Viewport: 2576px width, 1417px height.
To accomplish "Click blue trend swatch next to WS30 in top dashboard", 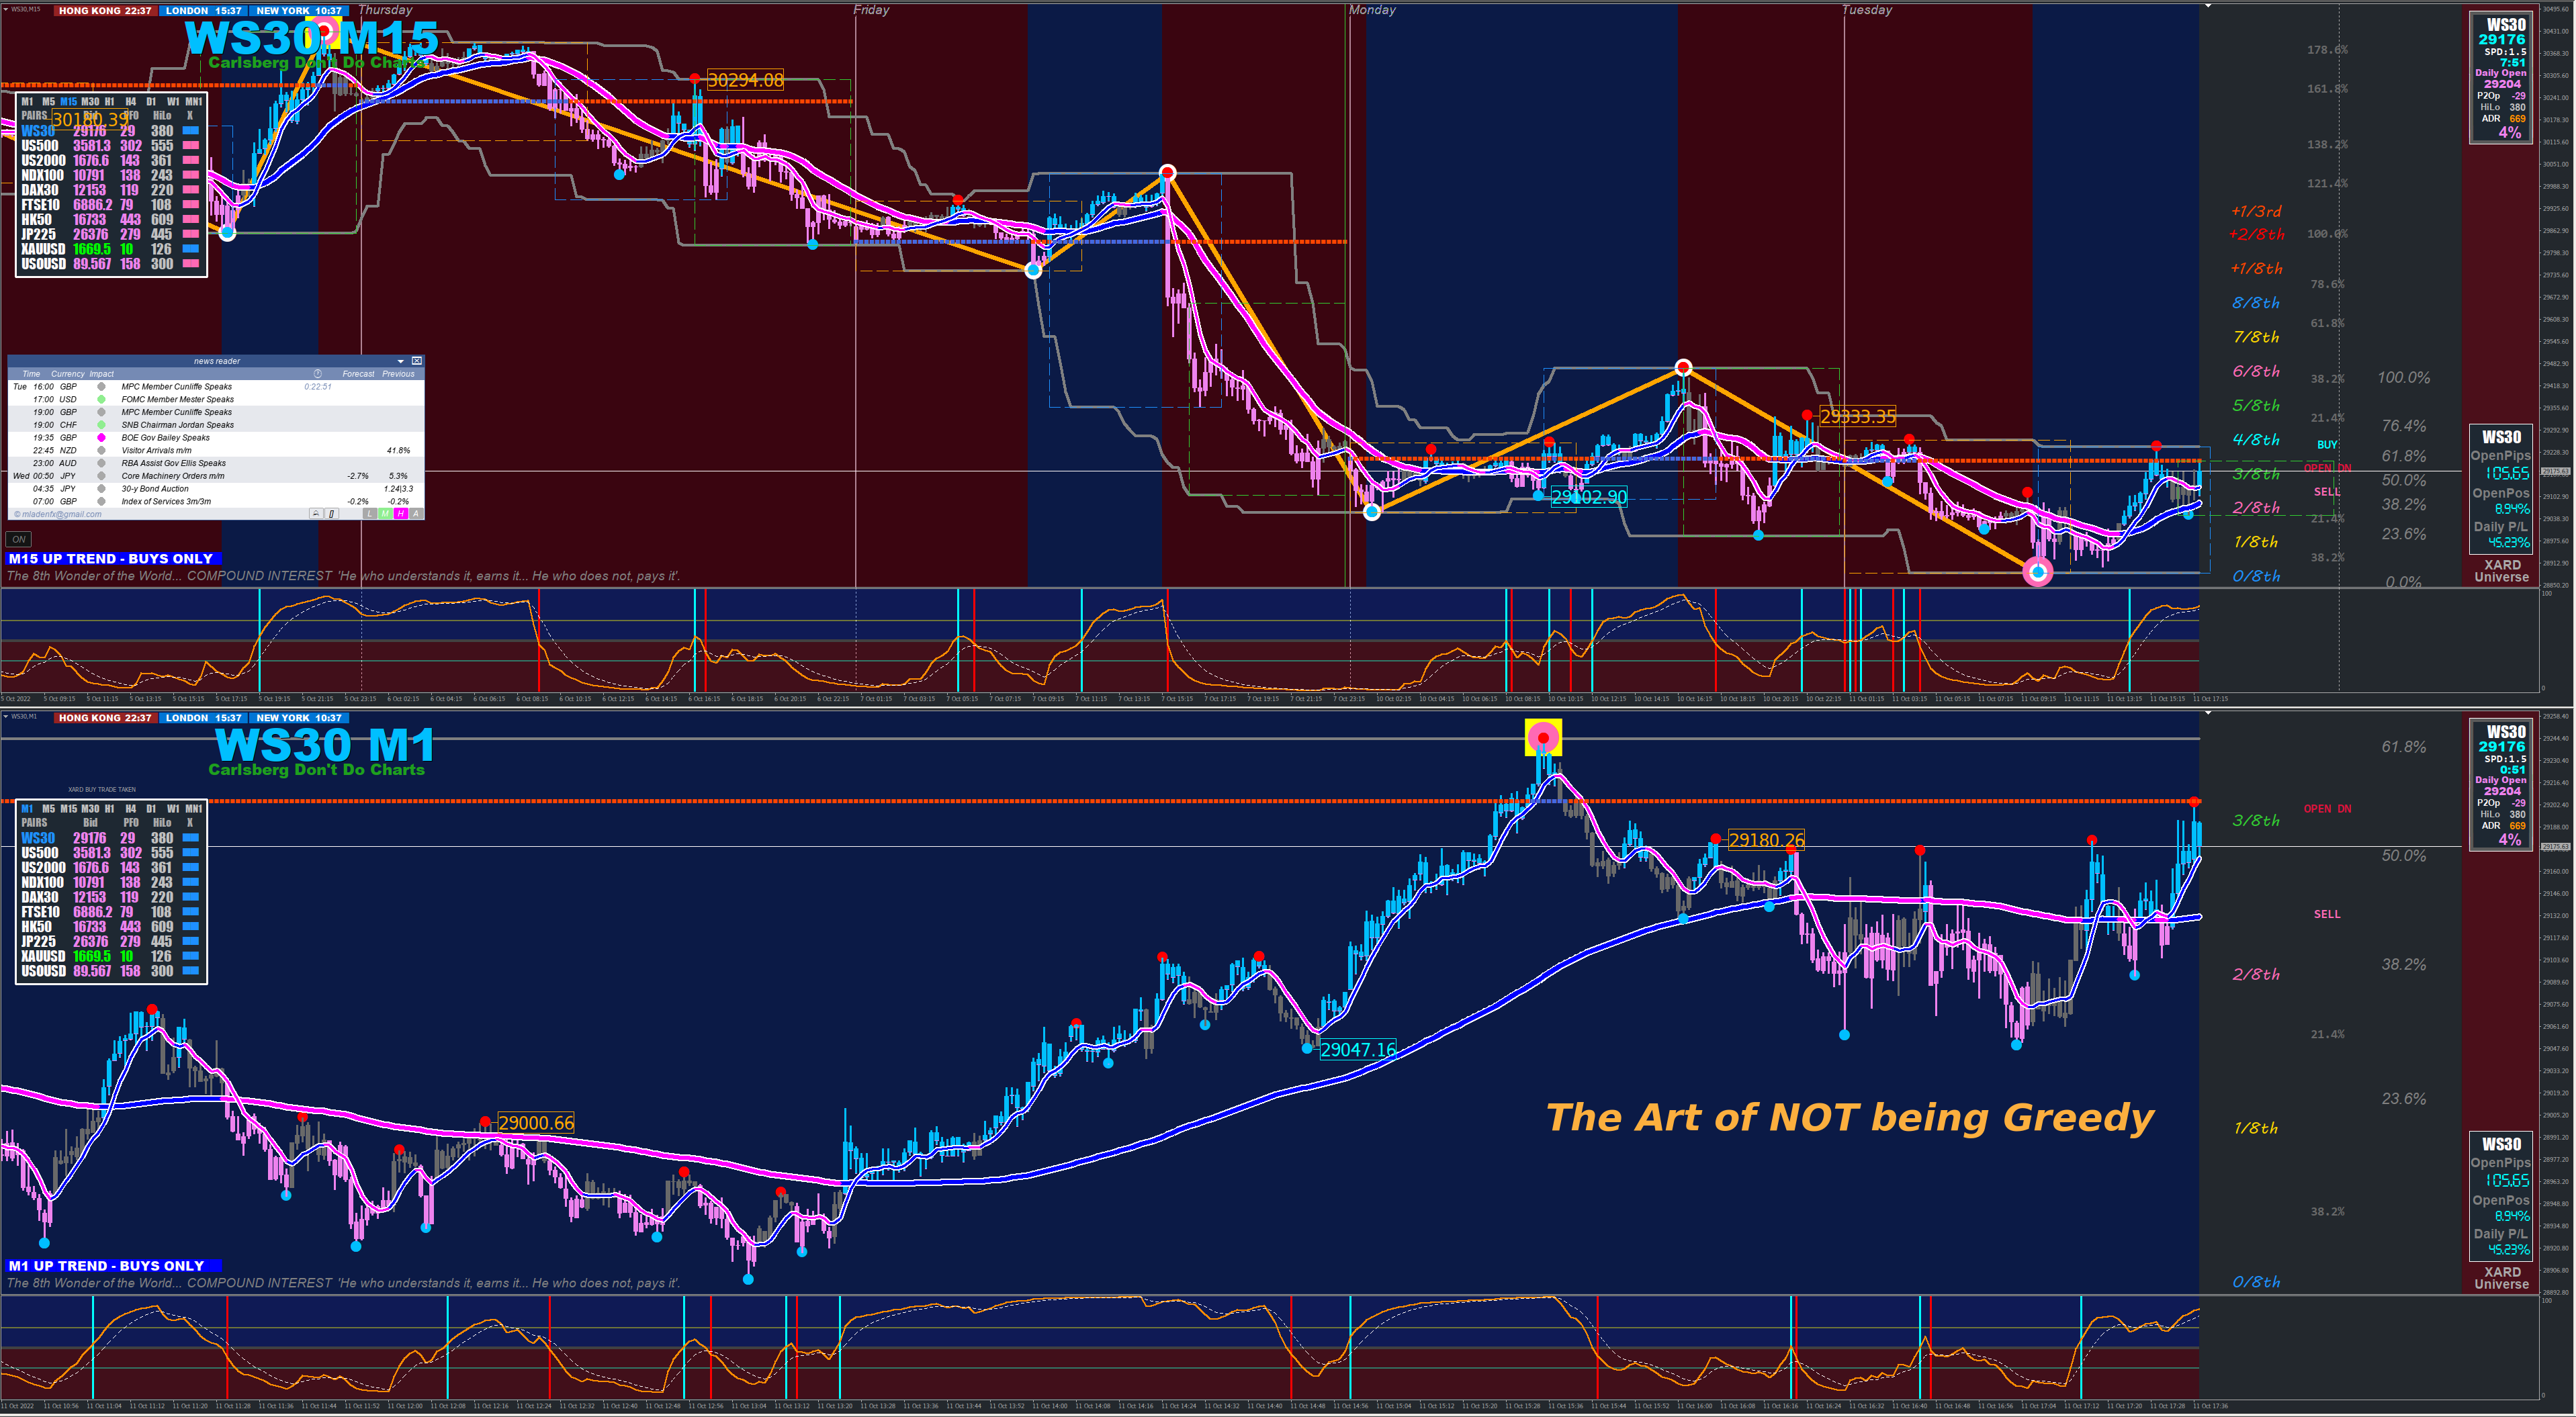I will 190,131.
